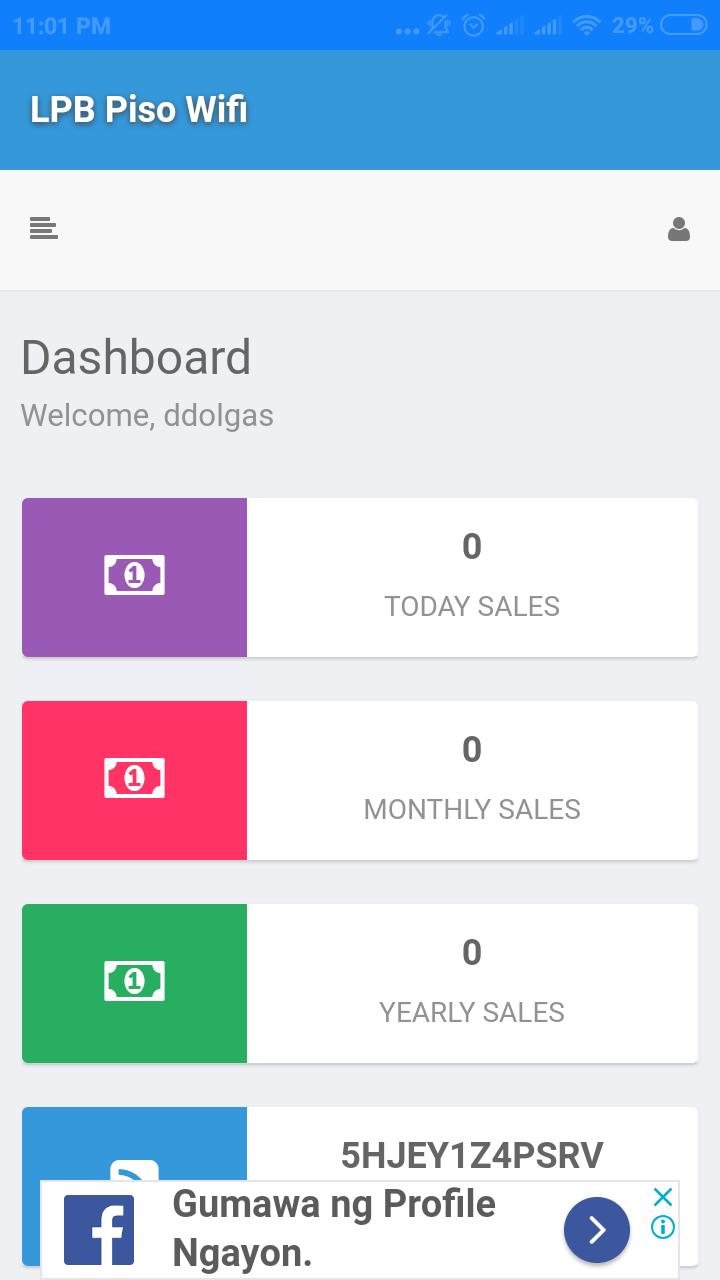Open the hamburger navigation menu
The width and height of the screenshot is (720, 1280).
click(x=44, y=229)
